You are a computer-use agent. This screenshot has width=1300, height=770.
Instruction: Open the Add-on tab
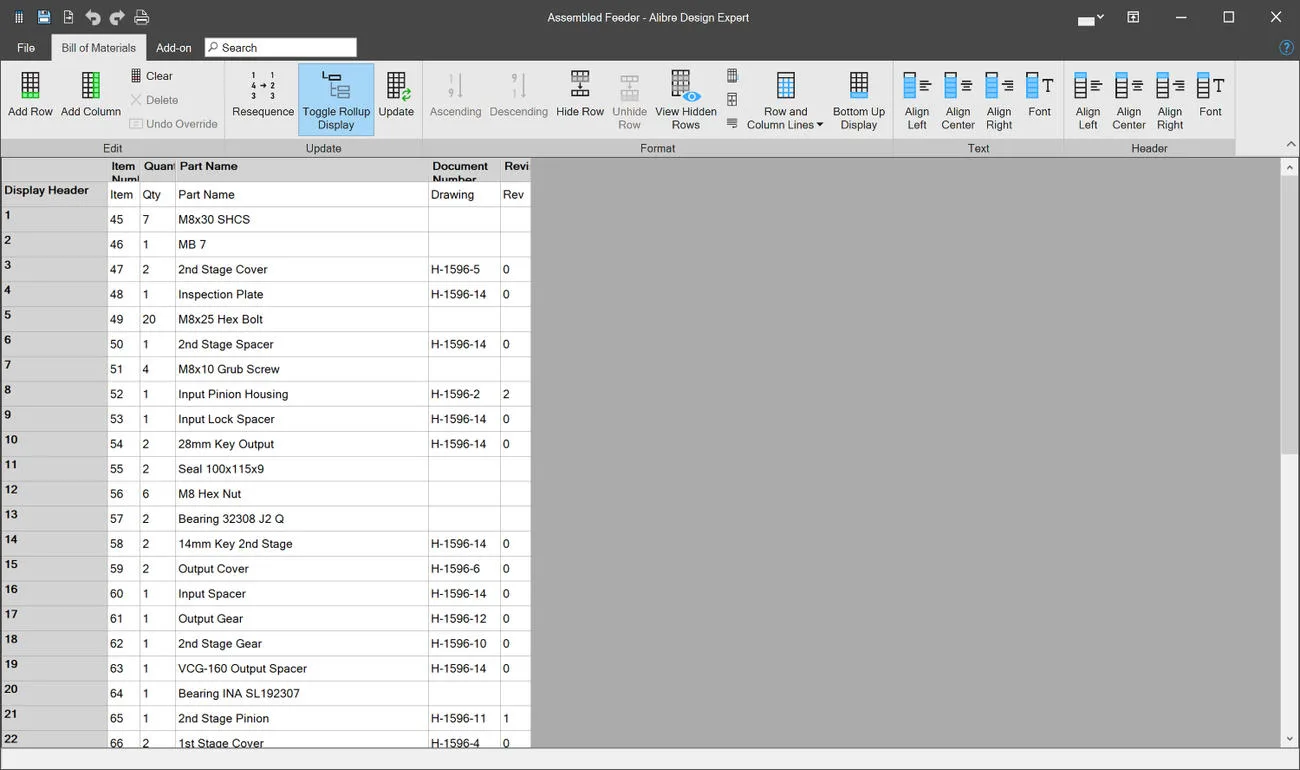174,48
